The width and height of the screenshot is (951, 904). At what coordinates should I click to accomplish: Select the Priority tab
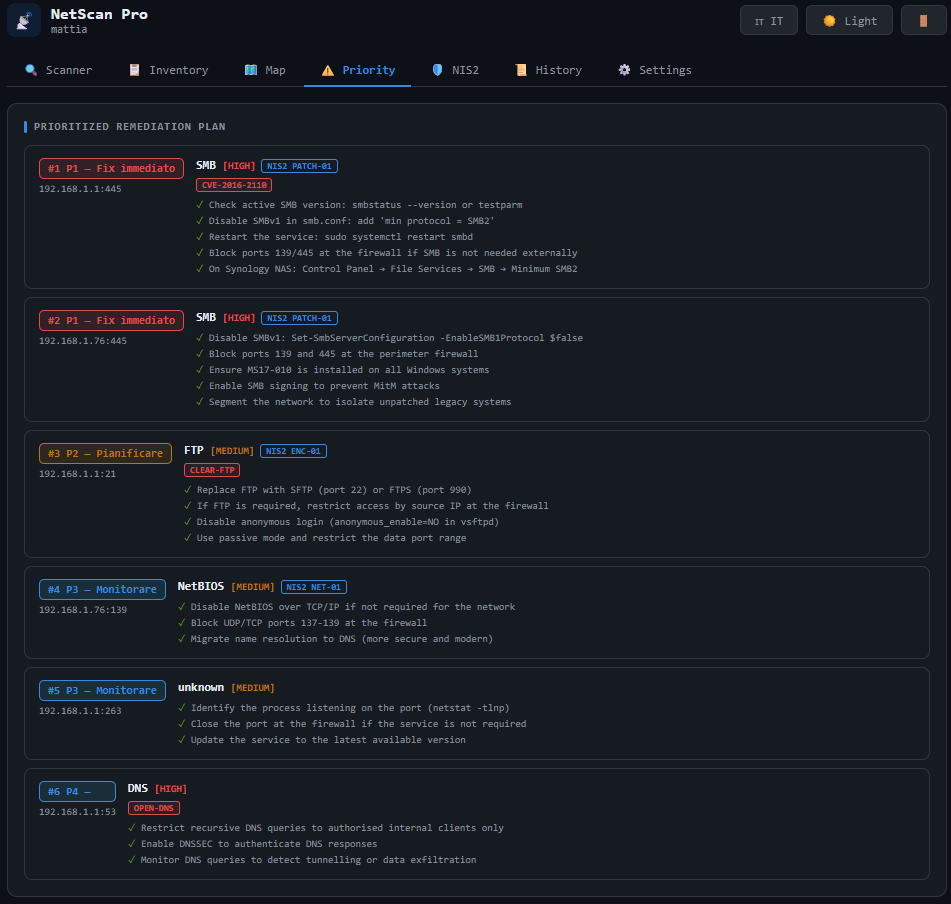[358, 70]
